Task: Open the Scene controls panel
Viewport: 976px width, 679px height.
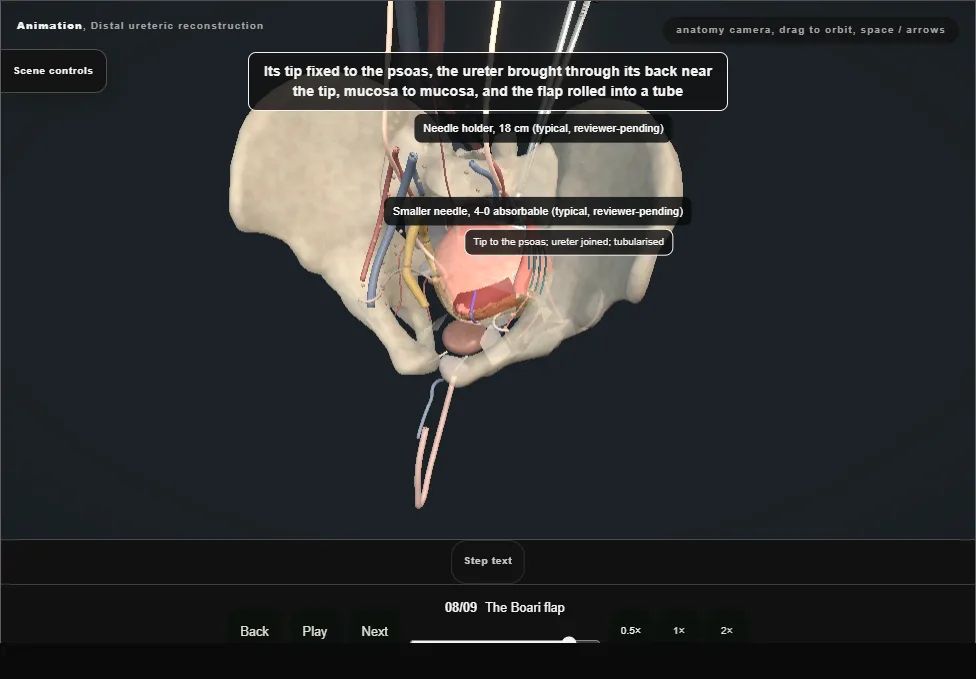Action: 54,71
